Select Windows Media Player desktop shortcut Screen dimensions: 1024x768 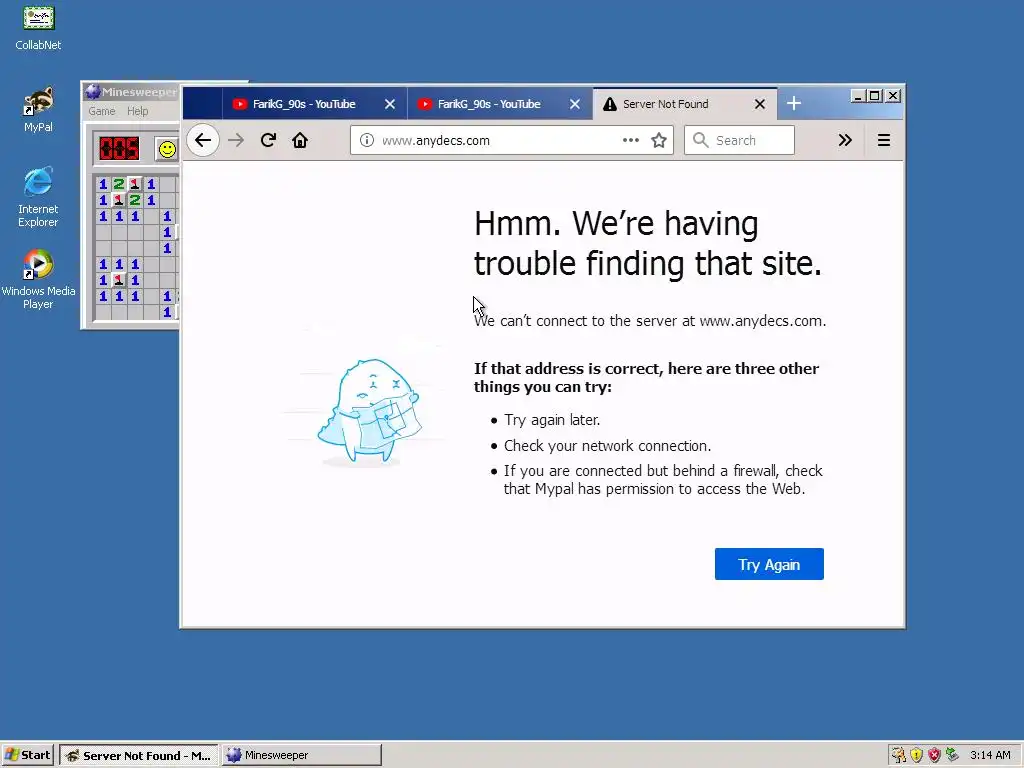click(x=38, y=280)
